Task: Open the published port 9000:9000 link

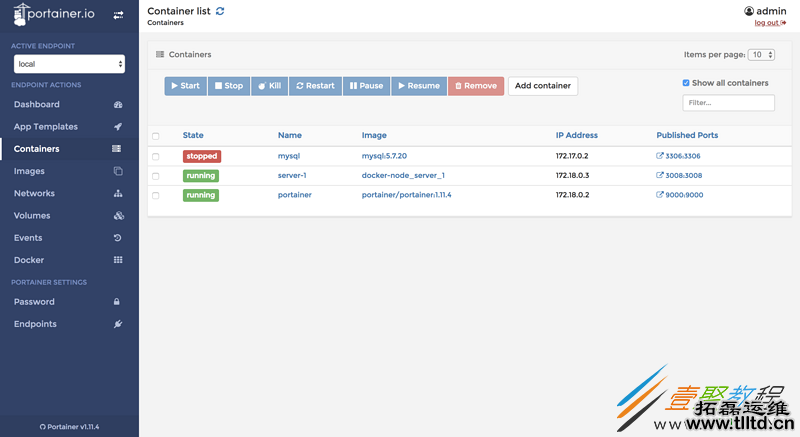Action: (683, 195)
